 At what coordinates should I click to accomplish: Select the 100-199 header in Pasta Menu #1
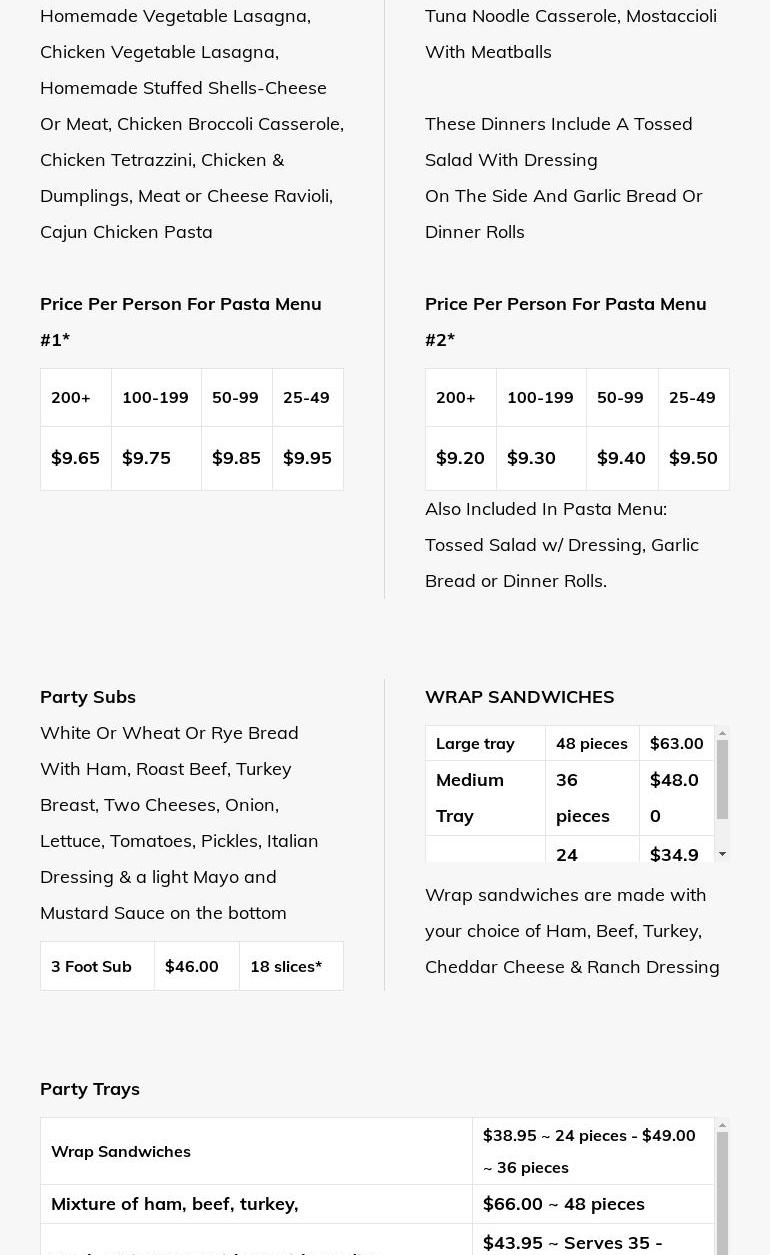pos(155,398)
